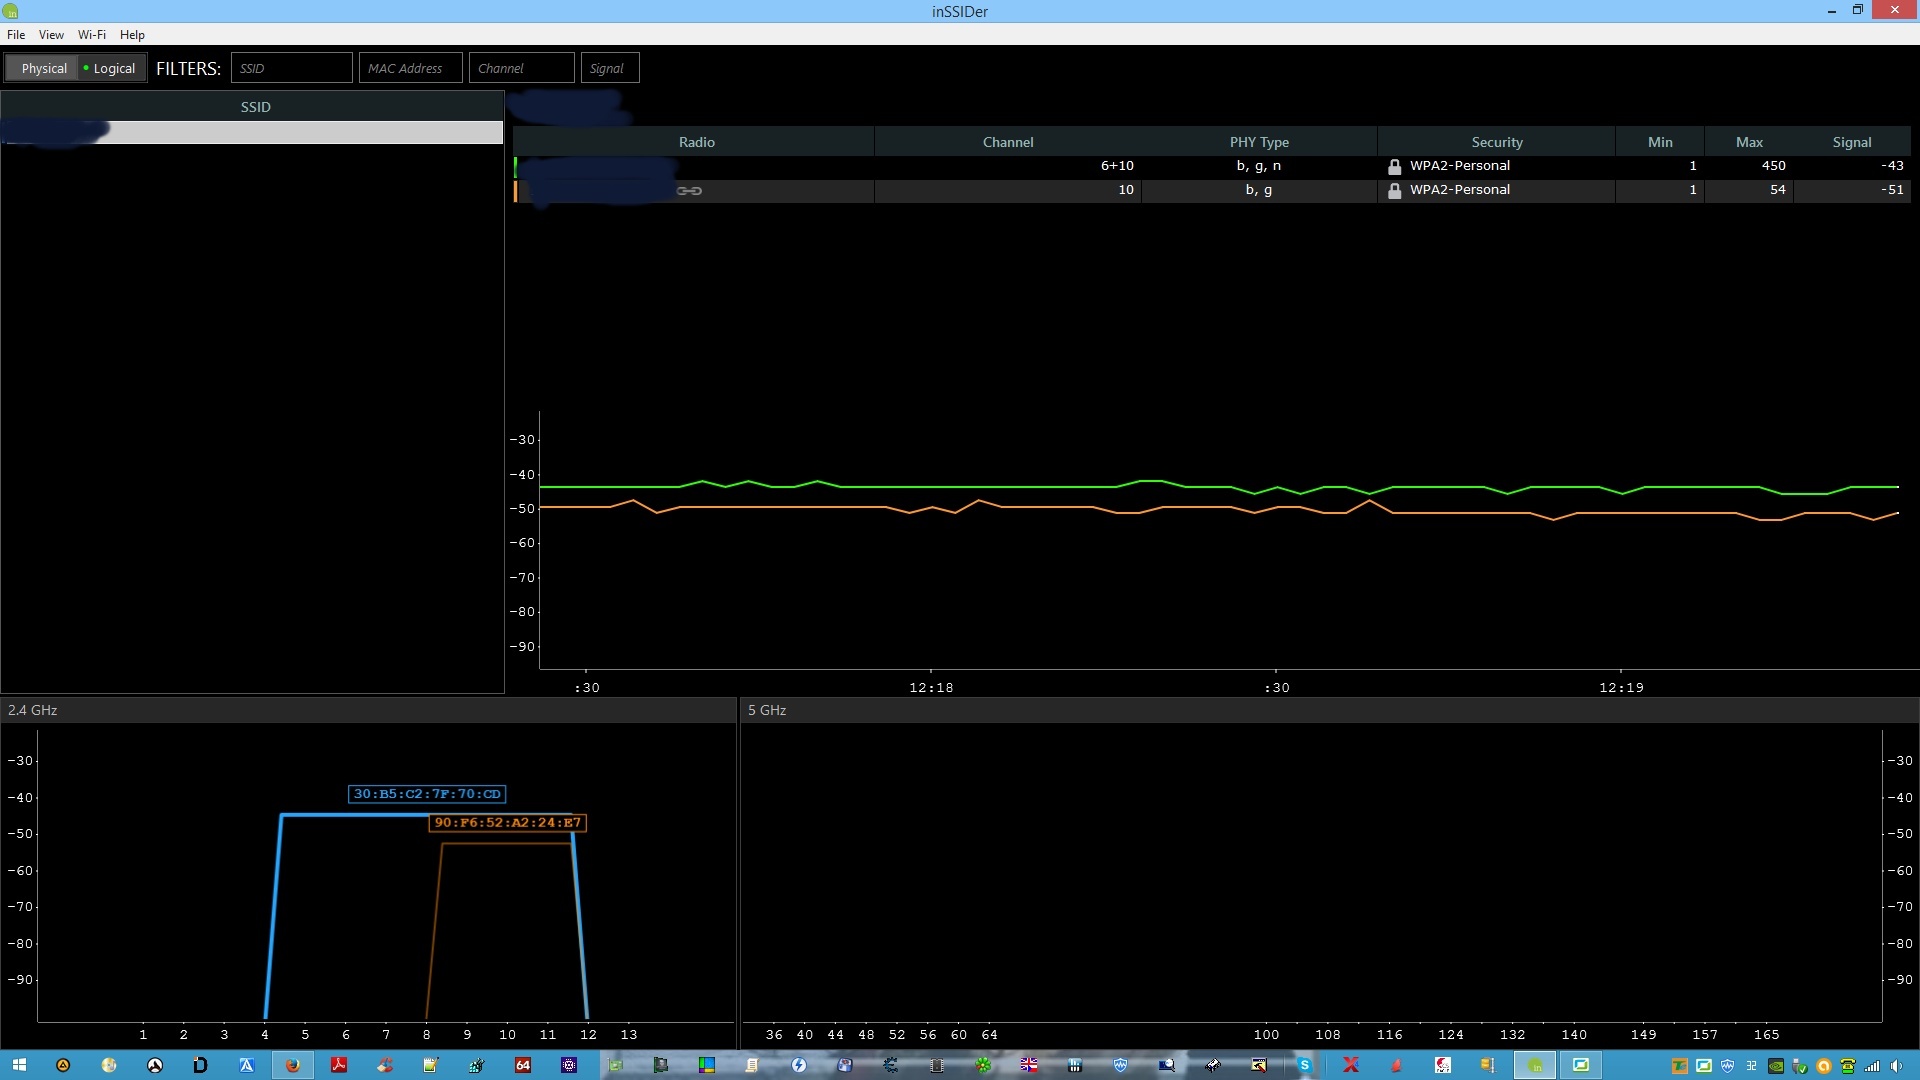Click the orange color bar of second radio
Viewport: 1920px width, 1080px height.
pos(516,190)
